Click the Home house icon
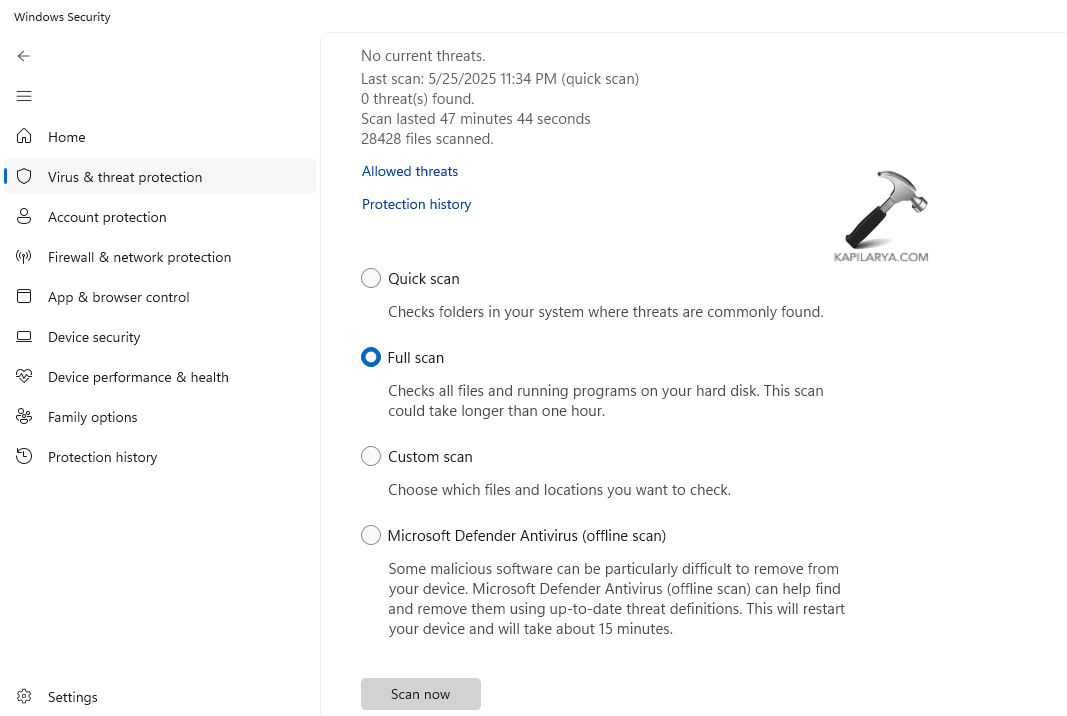The width and height of the screenshot is (1067, 716). pyautogui.click(x=24, y=137)
